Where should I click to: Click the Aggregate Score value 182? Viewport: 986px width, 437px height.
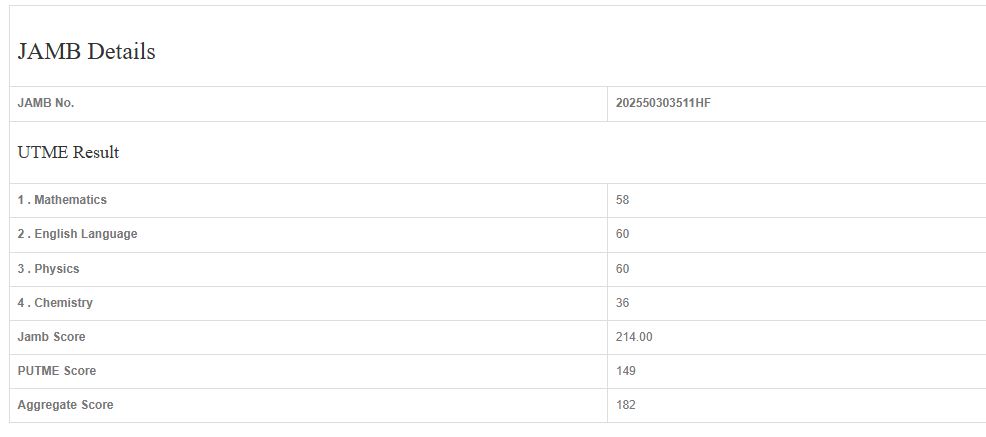tap(626, 405)
